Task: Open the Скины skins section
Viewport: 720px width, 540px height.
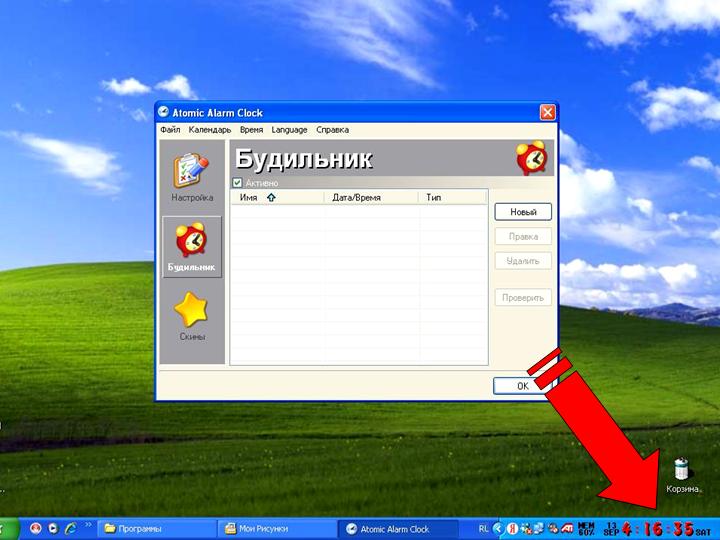Action: pos(191,316)
